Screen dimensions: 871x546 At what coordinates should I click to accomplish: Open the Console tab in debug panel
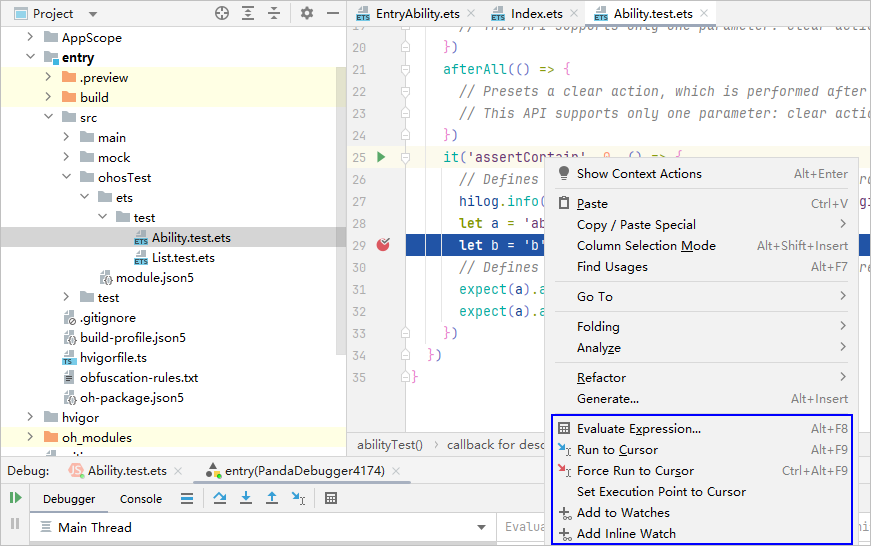[141, 499]
